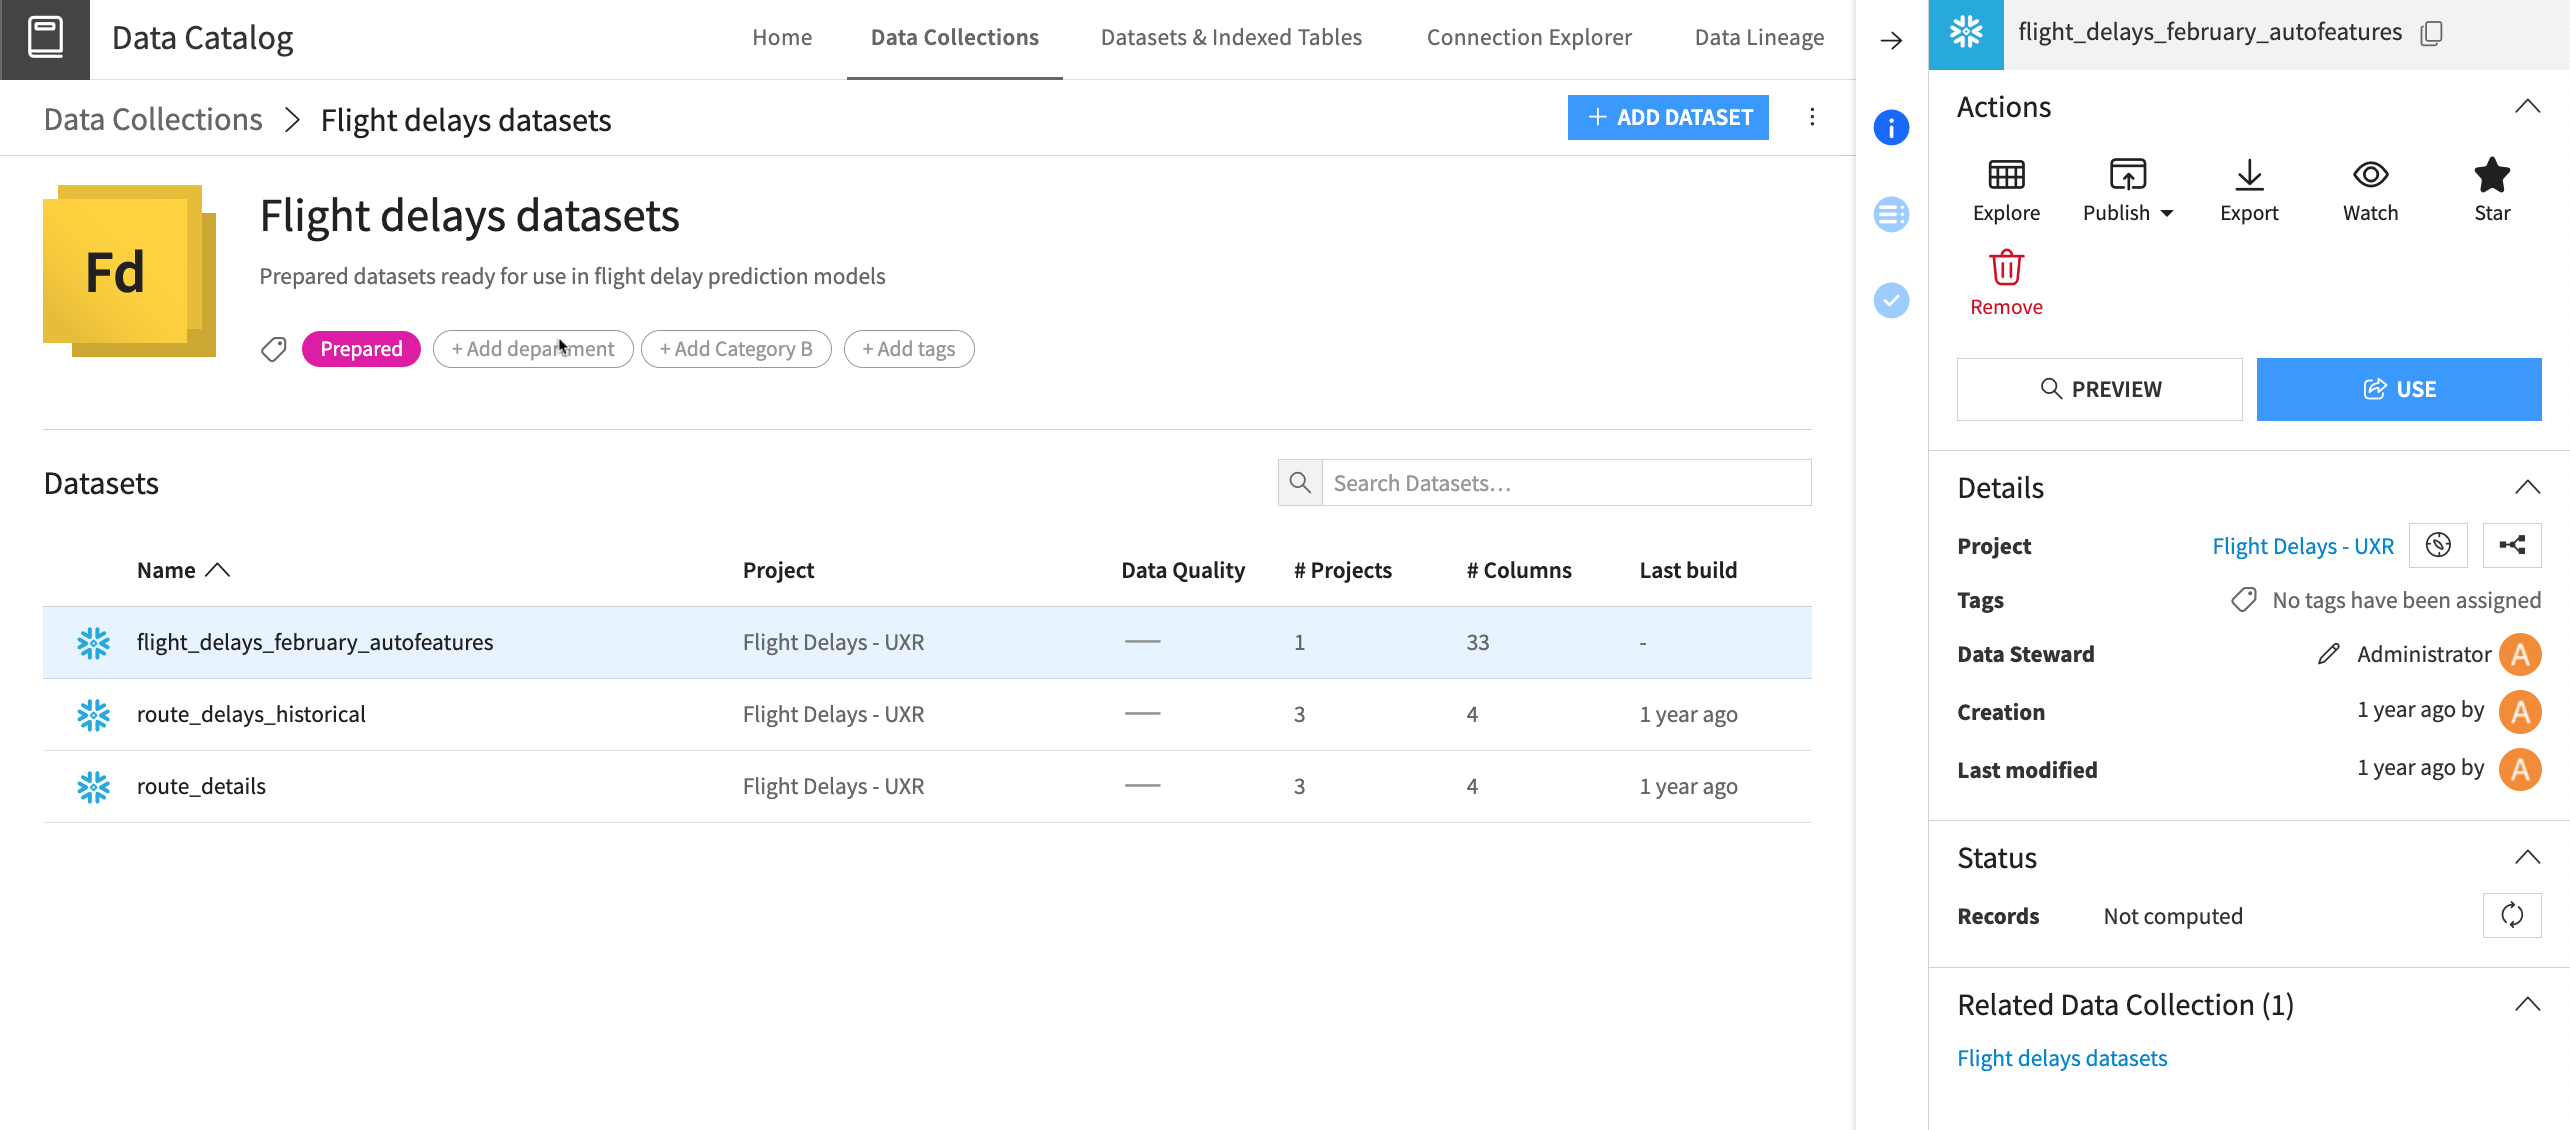Refresh the Records count
Screen dimensions: 2570x1130
click(2512, 916)
